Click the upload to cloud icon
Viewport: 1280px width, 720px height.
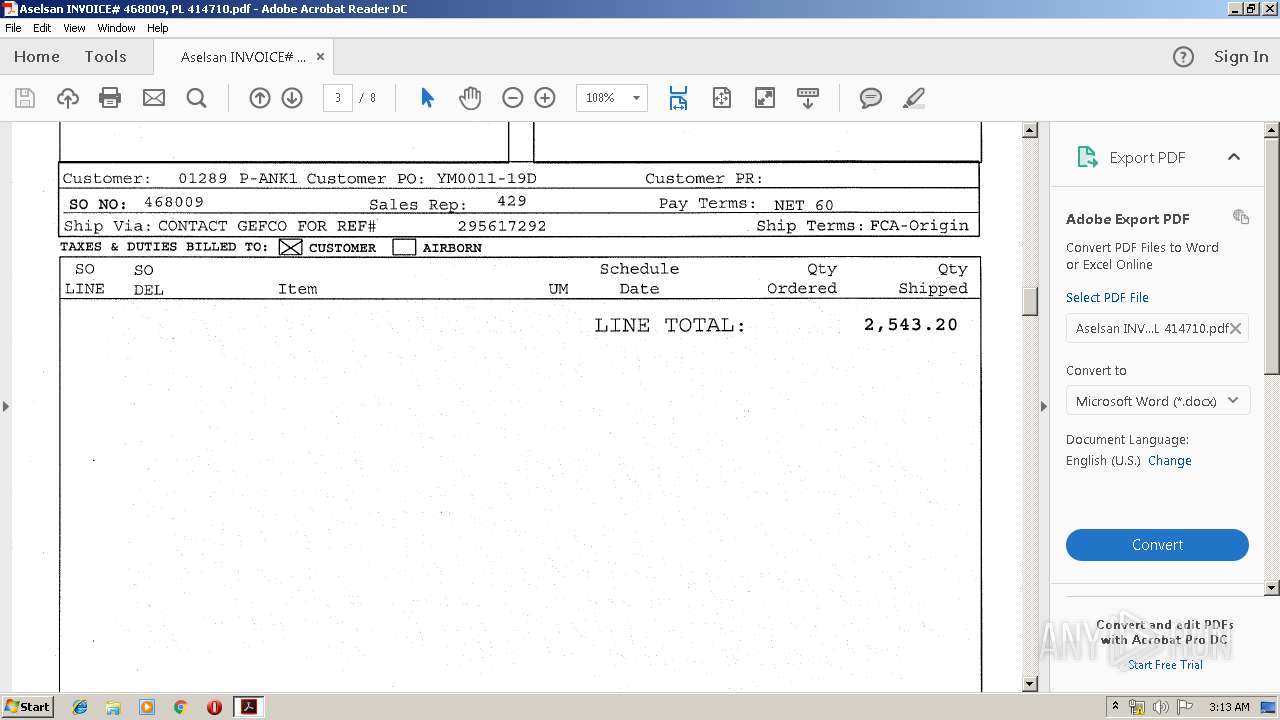tap(67, 98)
